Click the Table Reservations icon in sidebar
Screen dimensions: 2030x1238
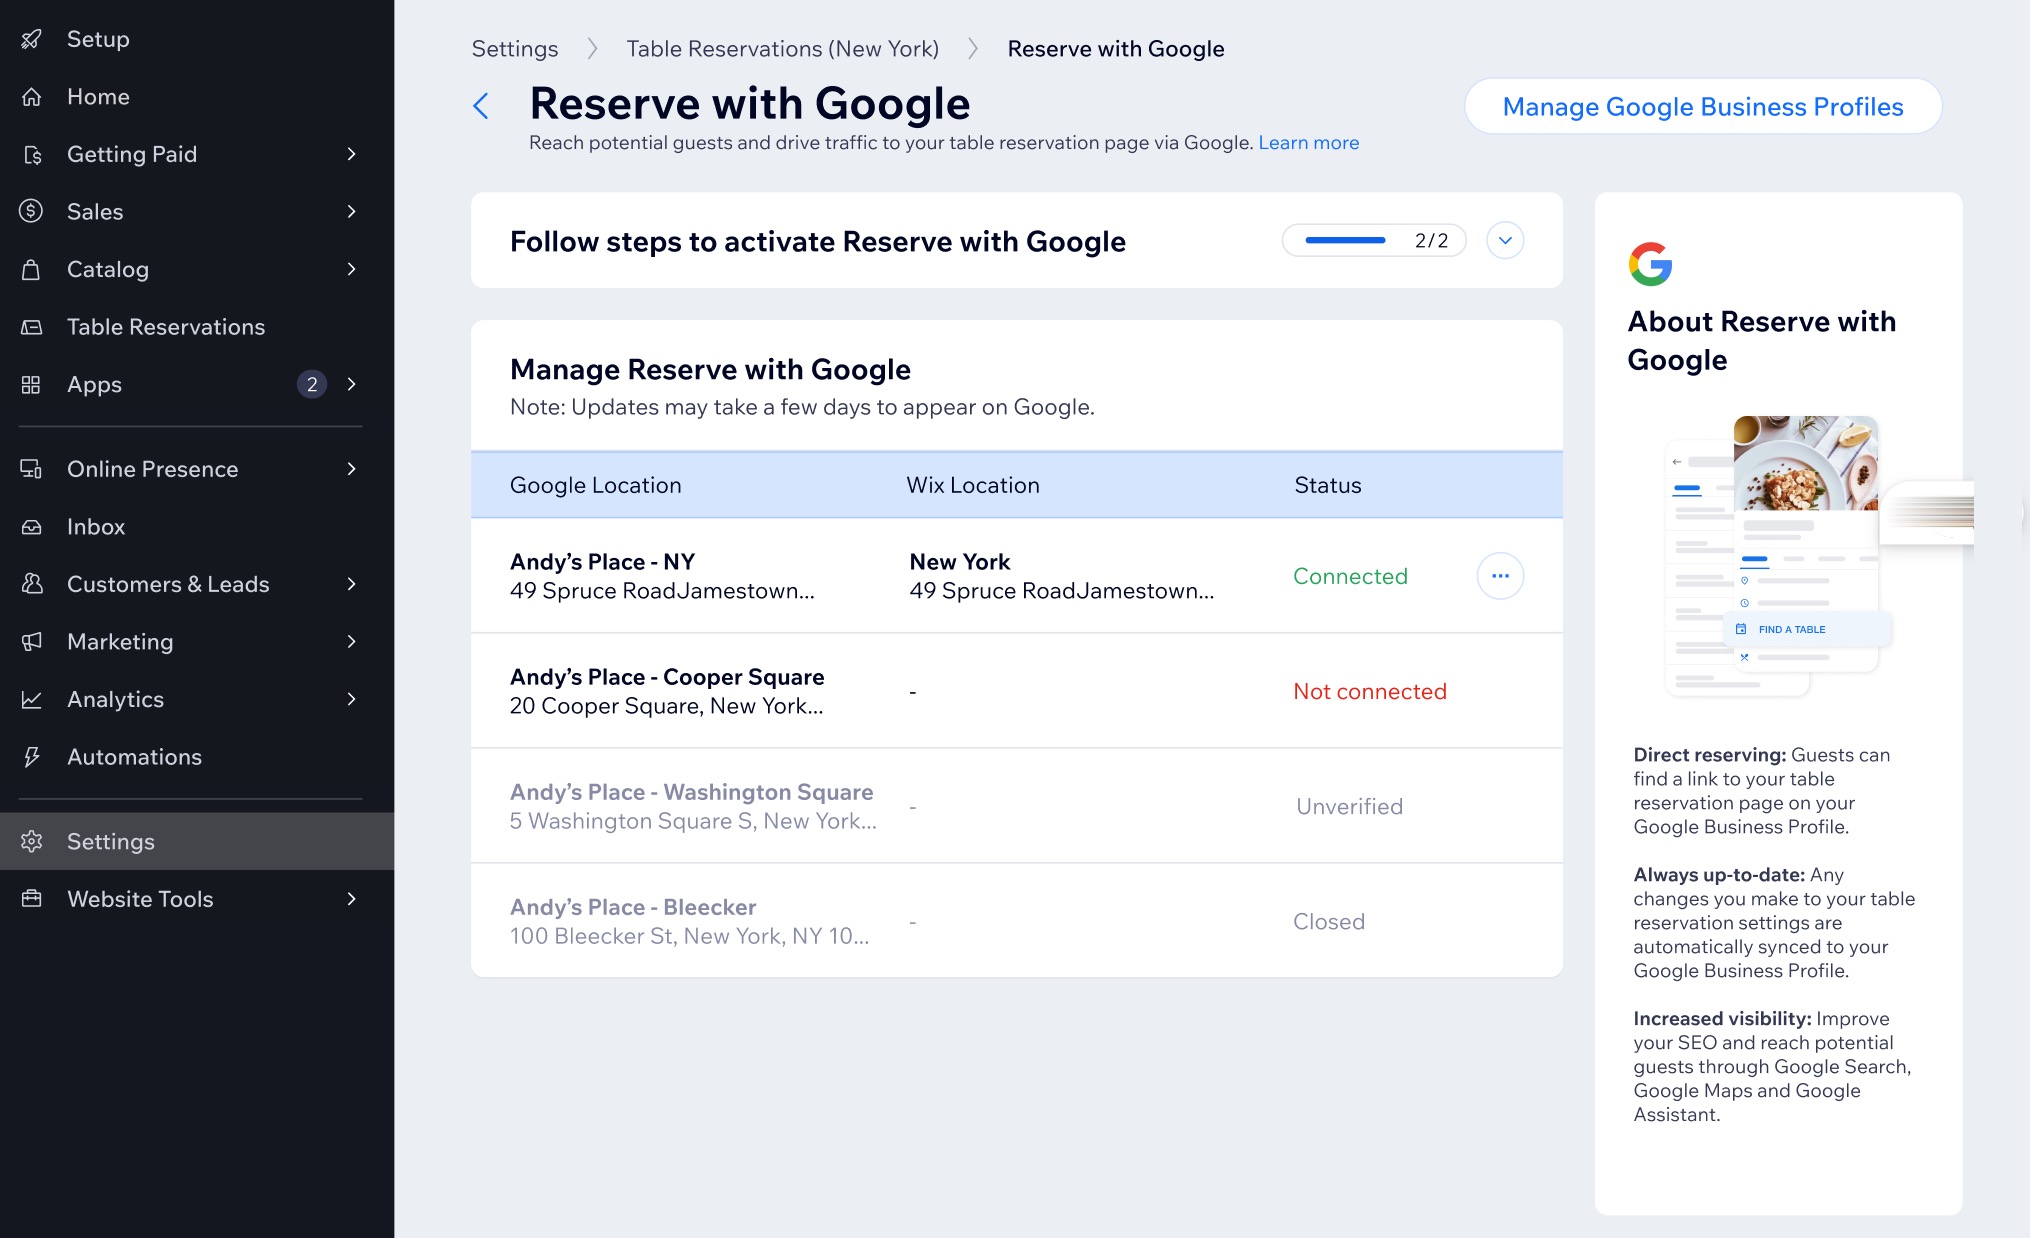pyautogui.click(x=32, y=327)
